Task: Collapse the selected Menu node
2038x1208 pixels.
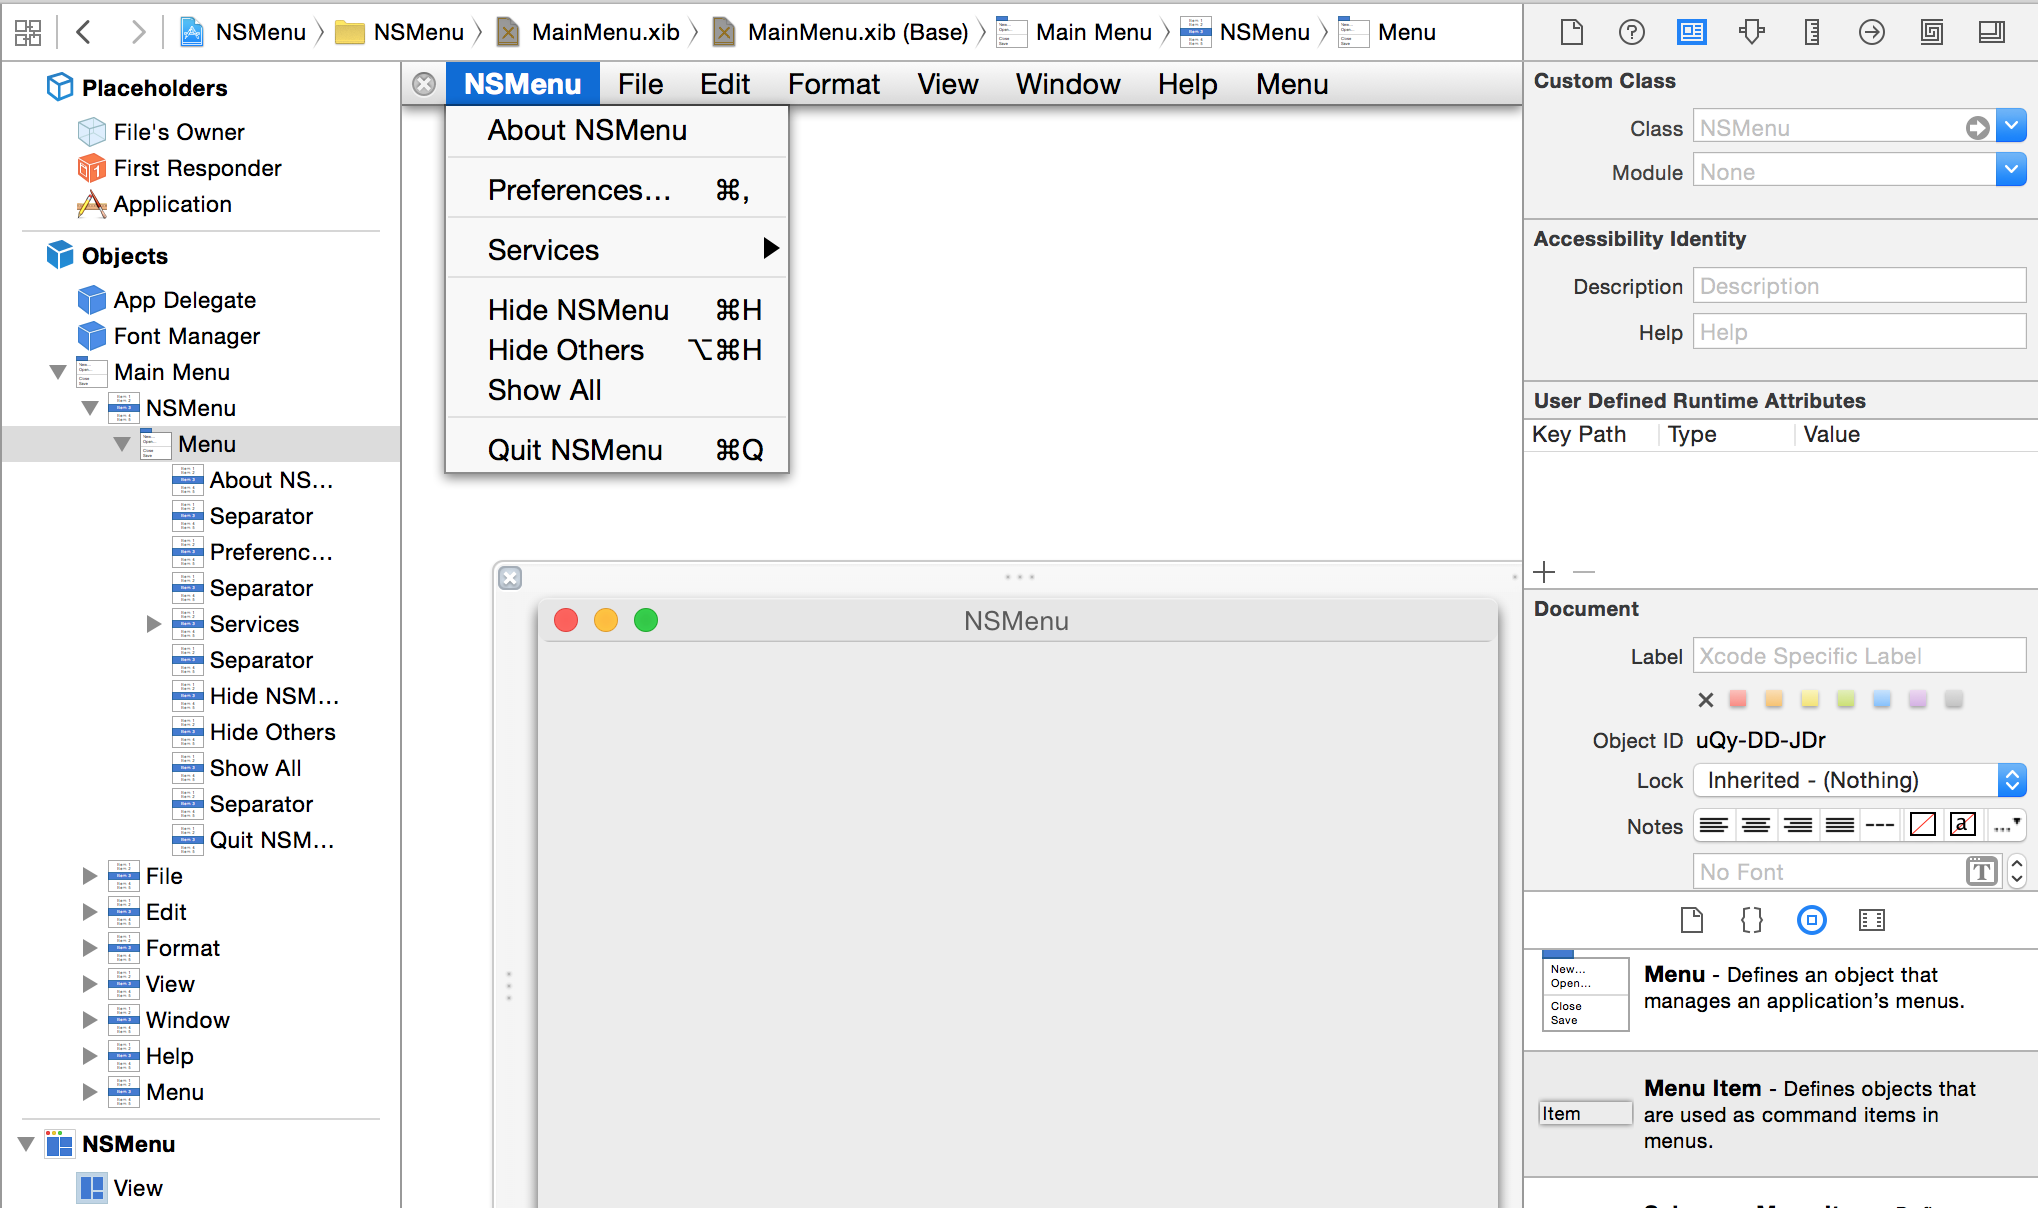Action: 122,444
